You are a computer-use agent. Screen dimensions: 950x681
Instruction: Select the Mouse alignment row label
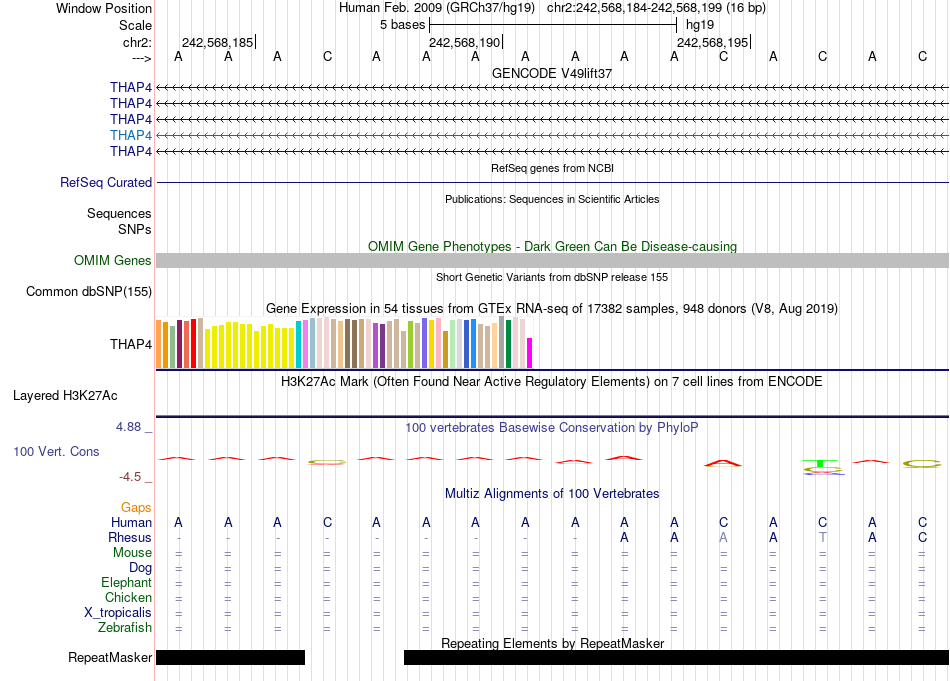pos(133,553)
